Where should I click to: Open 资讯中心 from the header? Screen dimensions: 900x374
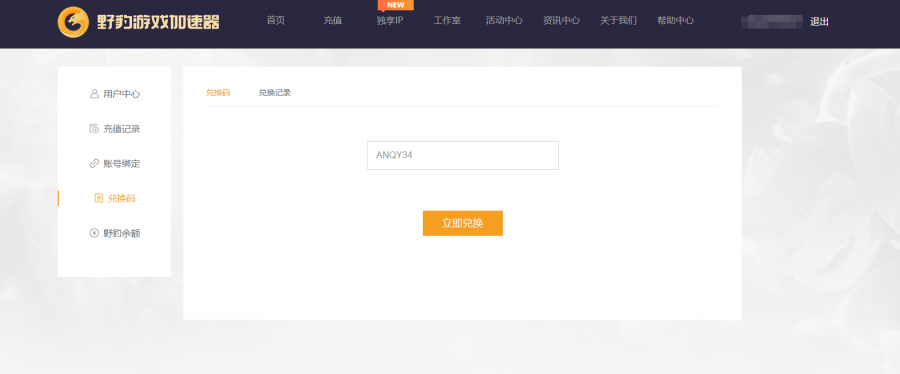[561, 21]
